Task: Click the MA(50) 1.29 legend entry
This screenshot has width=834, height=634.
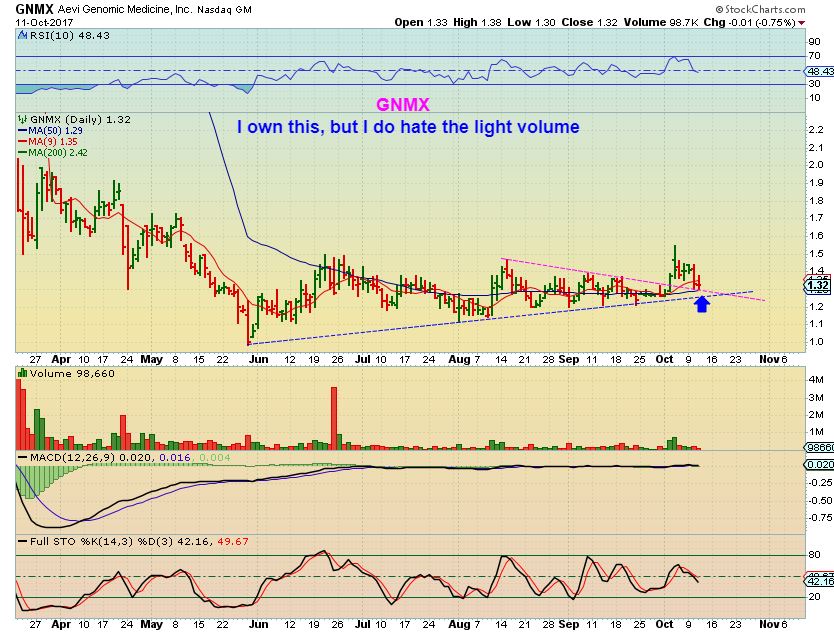Action: click(55, 130)
